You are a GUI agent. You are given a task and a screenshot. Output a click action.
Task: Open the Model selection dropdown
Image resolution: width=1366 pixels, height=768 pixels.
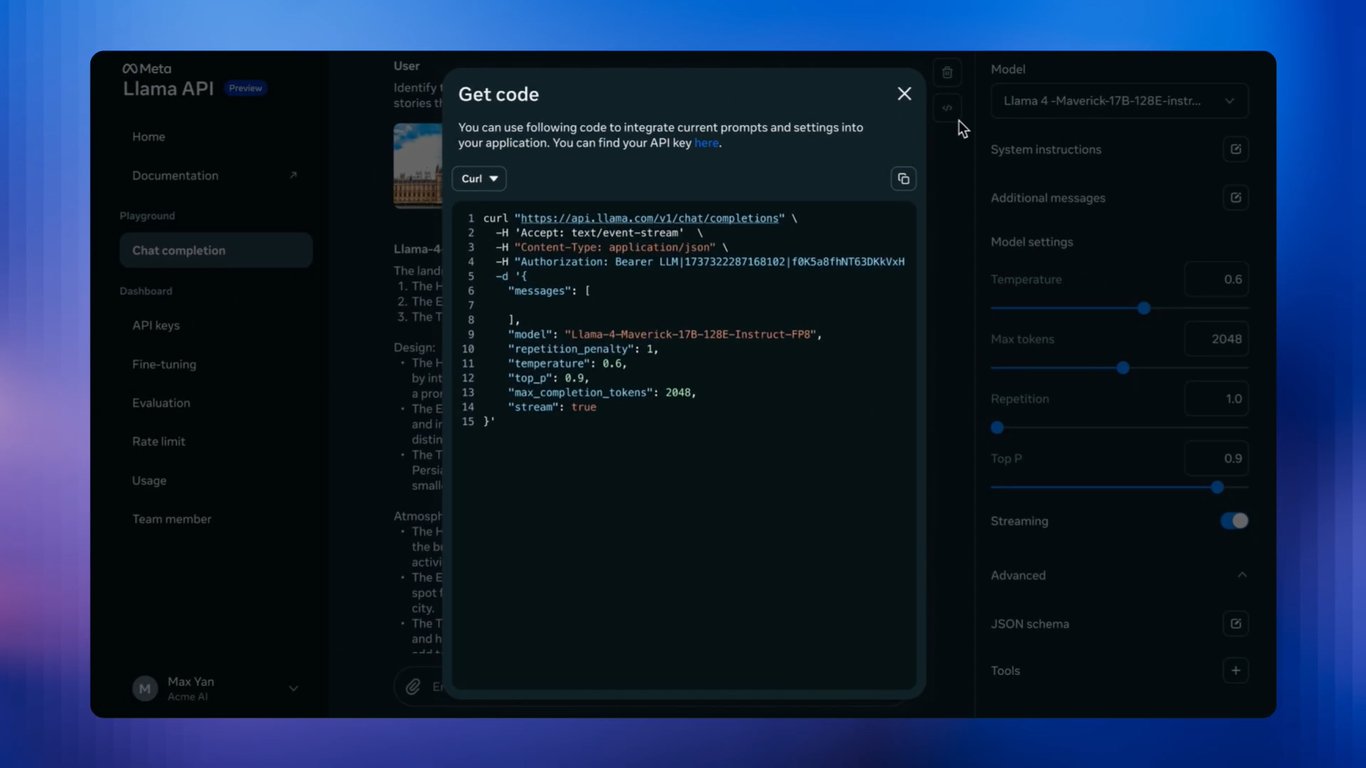1119,101
